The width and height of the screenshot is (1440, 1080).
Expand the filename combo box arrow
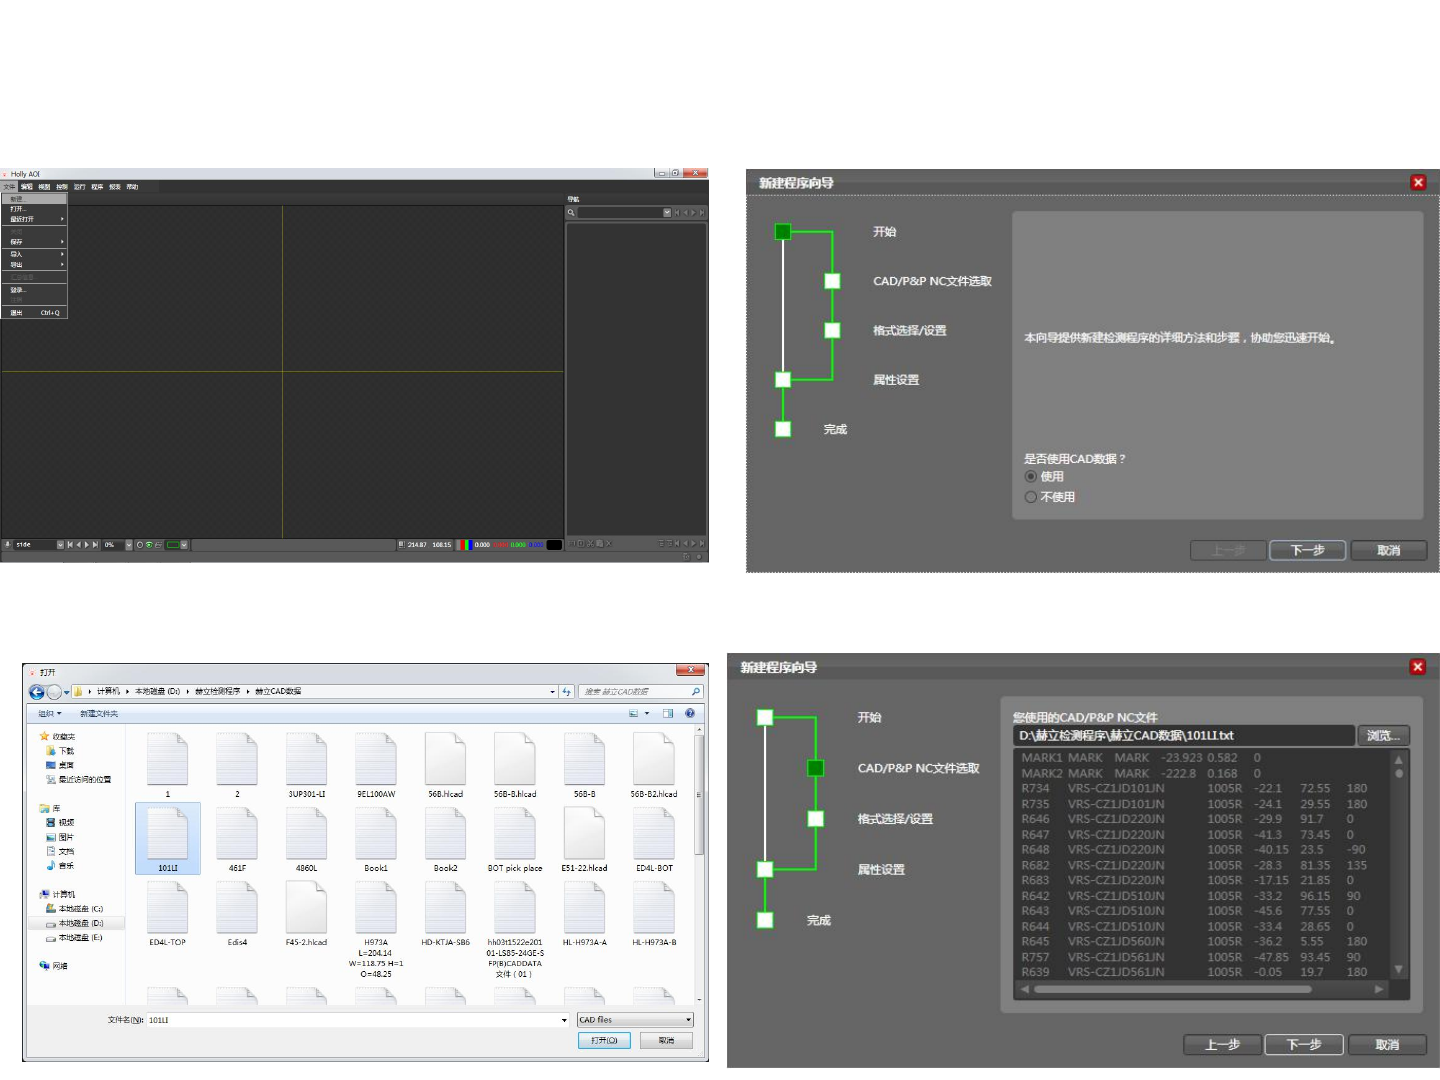[x=564, y=1021]
